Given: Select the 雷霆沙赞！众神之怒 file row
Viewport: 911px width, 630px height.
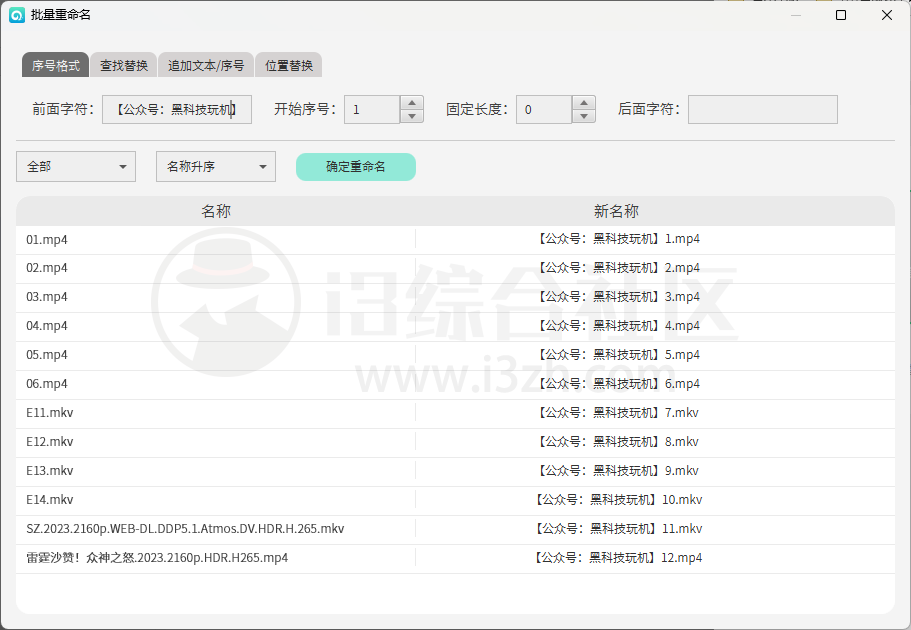Looking at the screenshot, I should [456, 559].
